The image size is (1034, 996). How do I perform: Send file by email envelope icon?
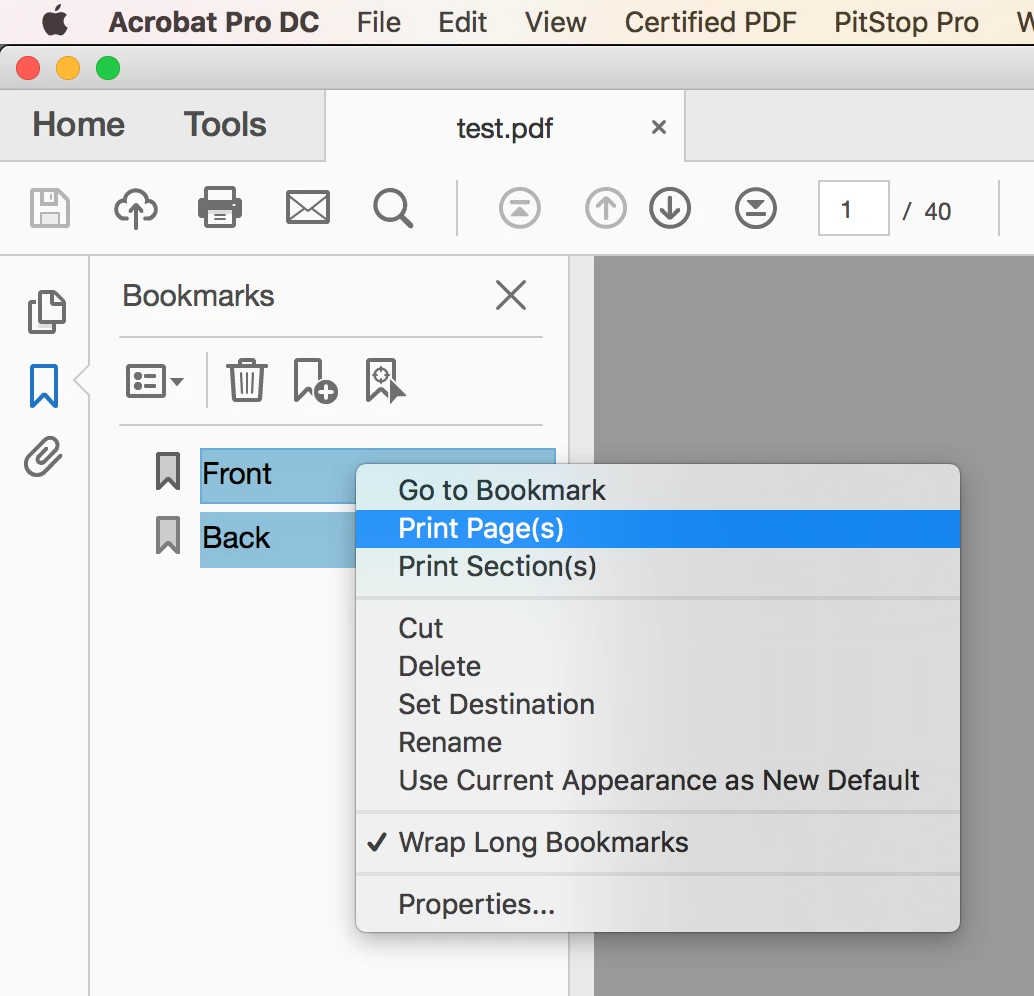point(307,208)
